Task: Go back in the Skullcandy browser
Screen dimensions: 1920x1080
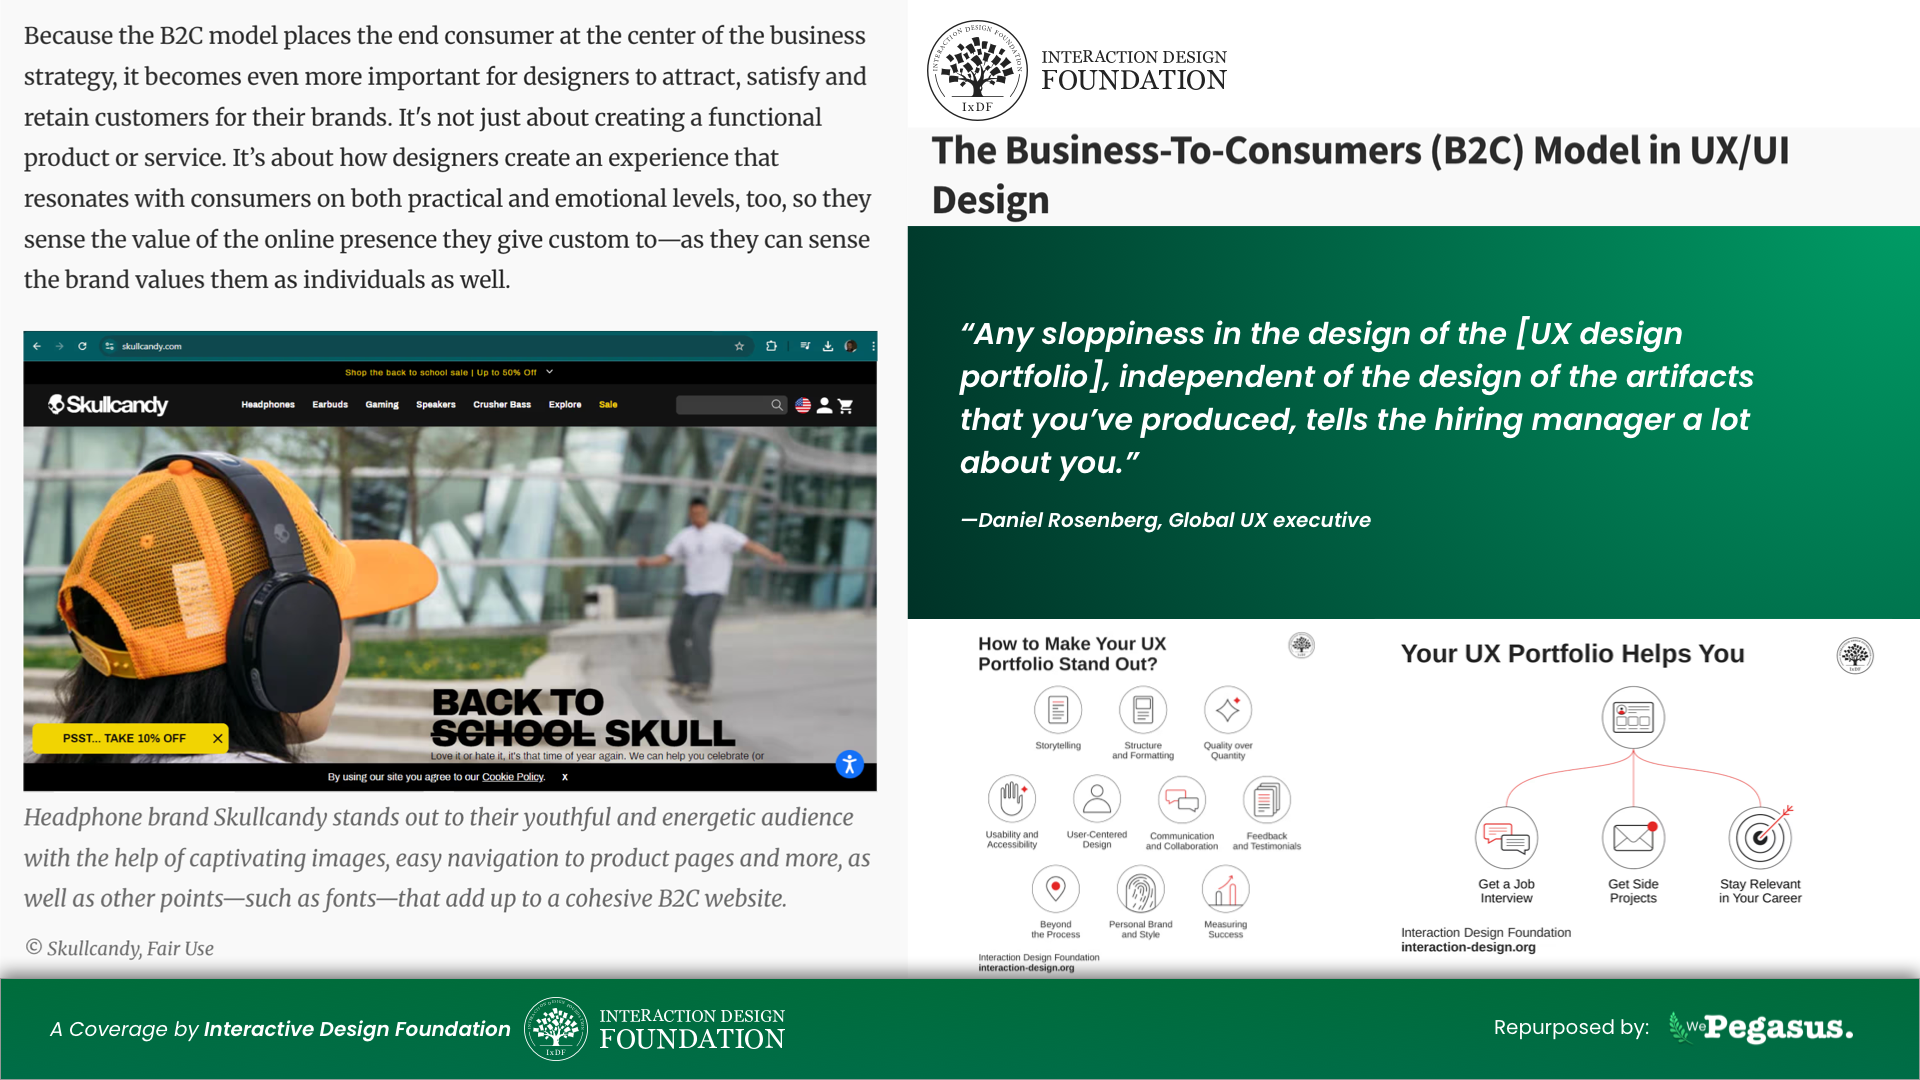Action: coord(37,346)
